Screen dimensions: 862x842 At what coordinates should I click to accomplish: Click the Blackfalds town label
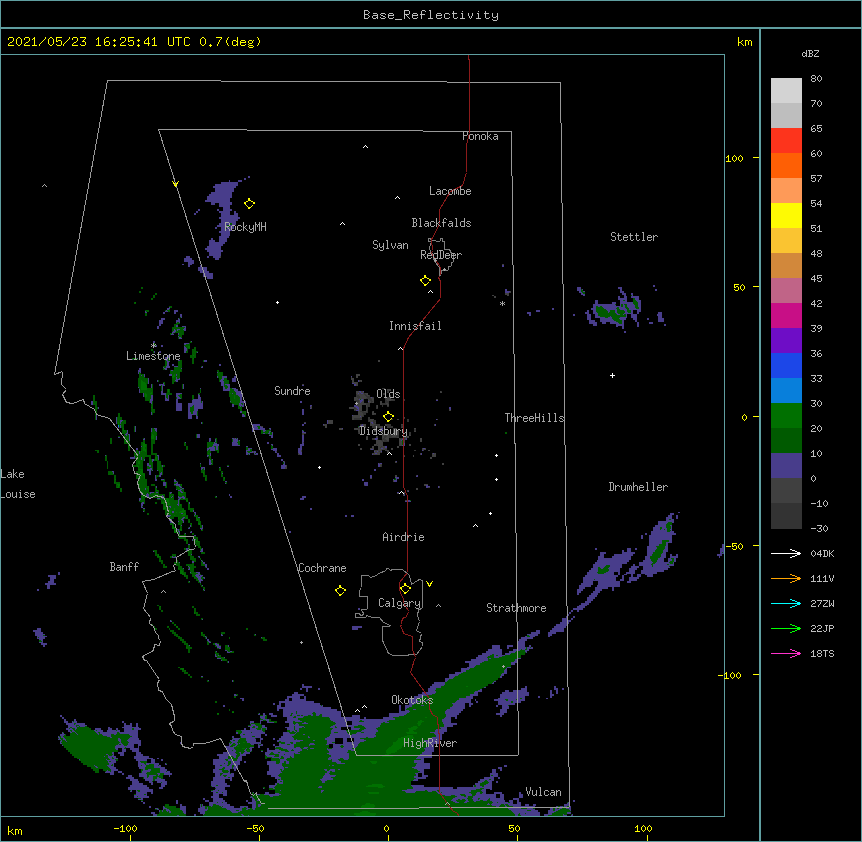pyautogui.click(x=441, y=223)
